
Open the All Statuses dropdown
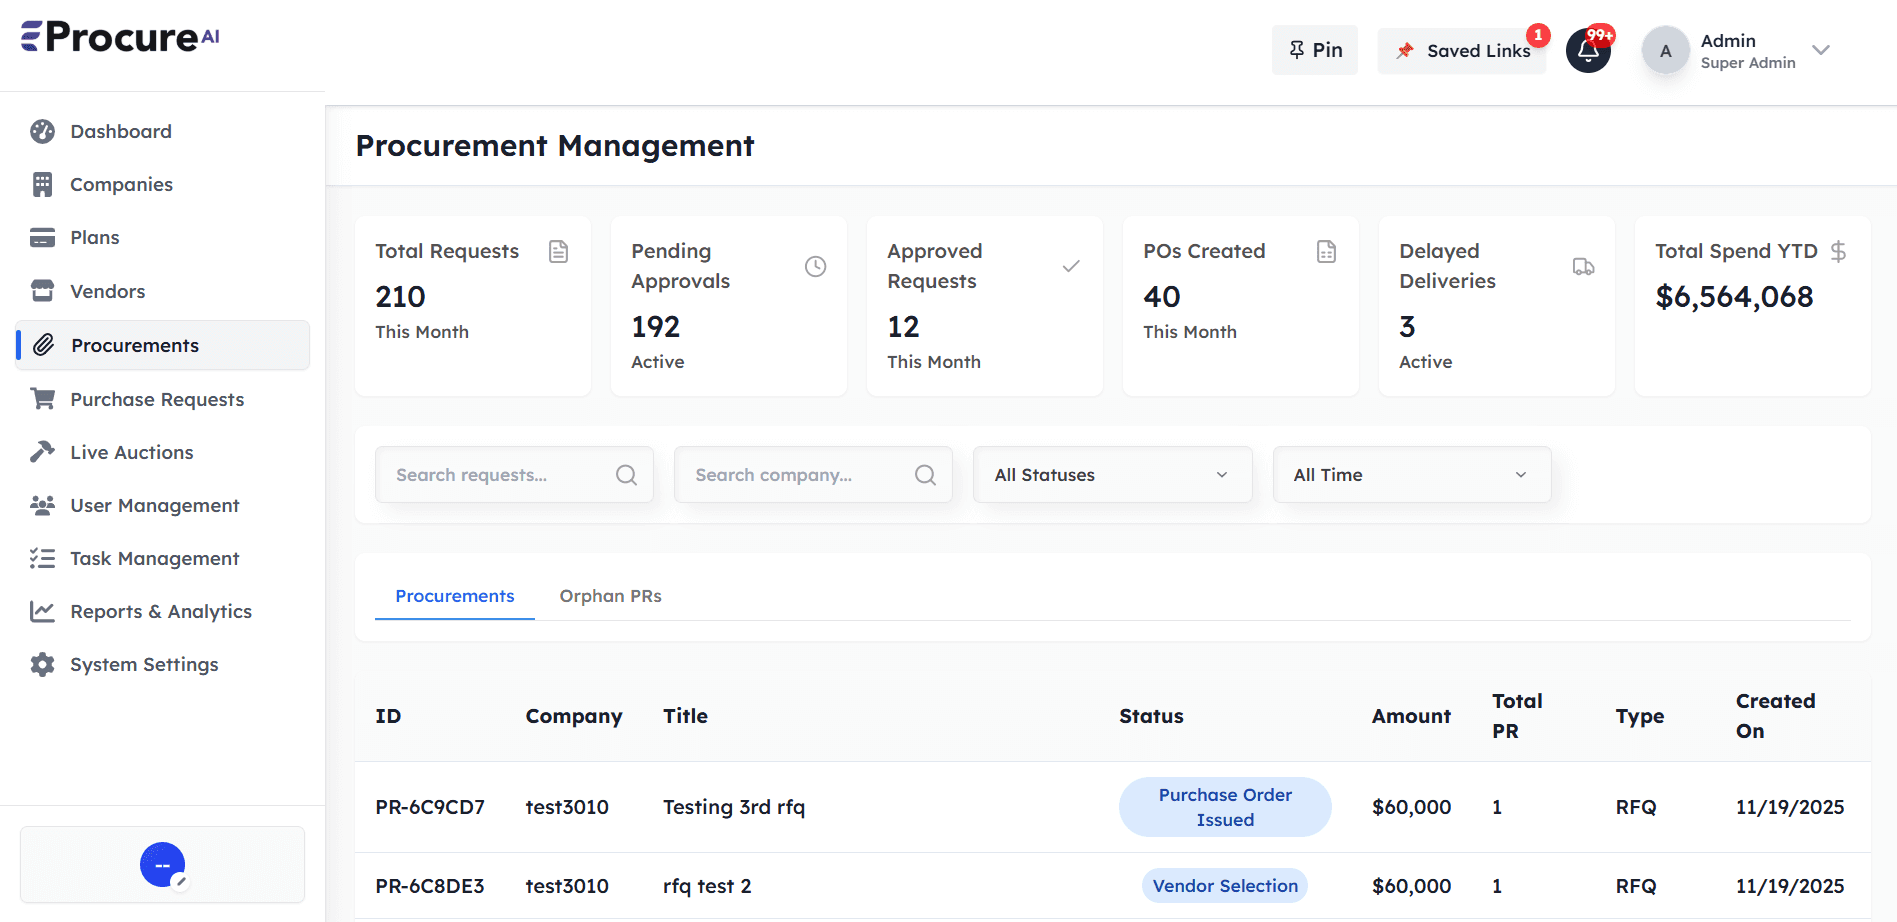1112,474
